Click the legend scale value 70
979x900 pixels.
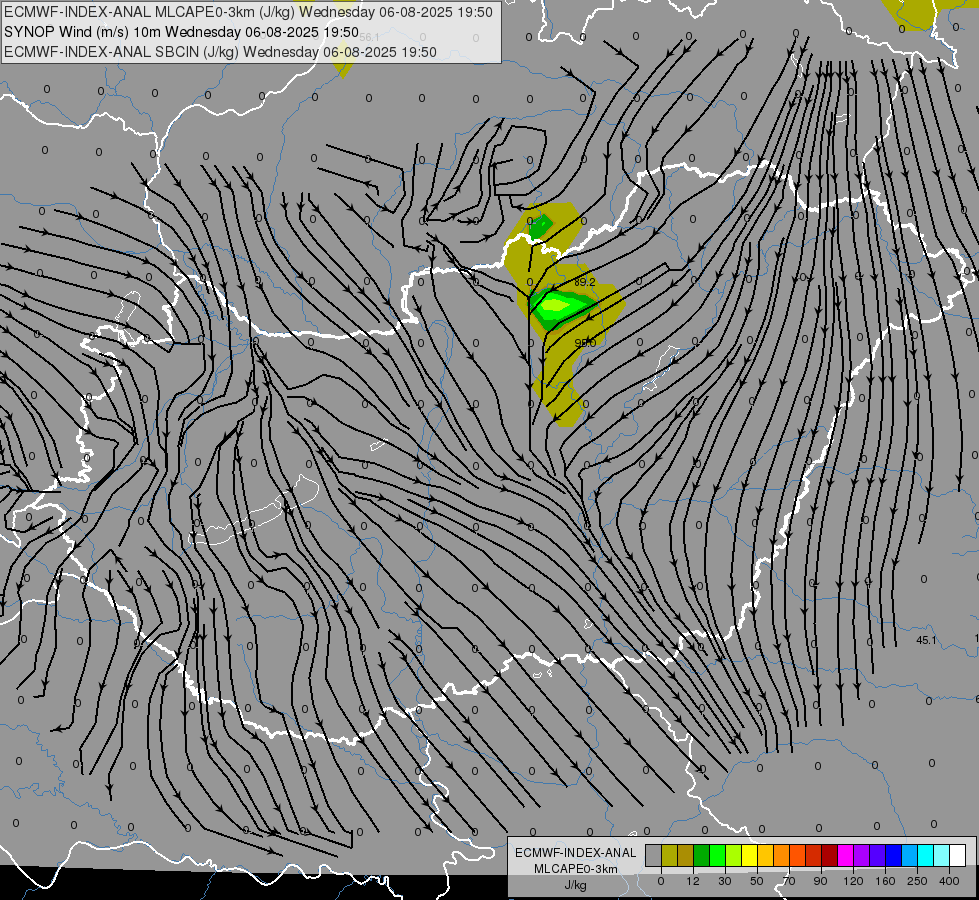click(789, 881)
